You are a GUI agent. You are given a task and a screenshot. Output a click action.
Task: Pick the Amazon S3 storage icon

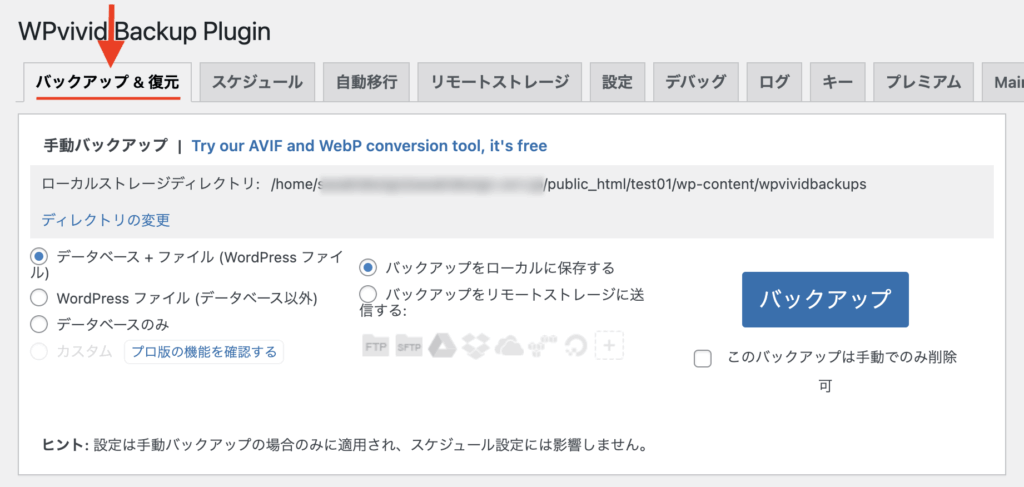545,345
